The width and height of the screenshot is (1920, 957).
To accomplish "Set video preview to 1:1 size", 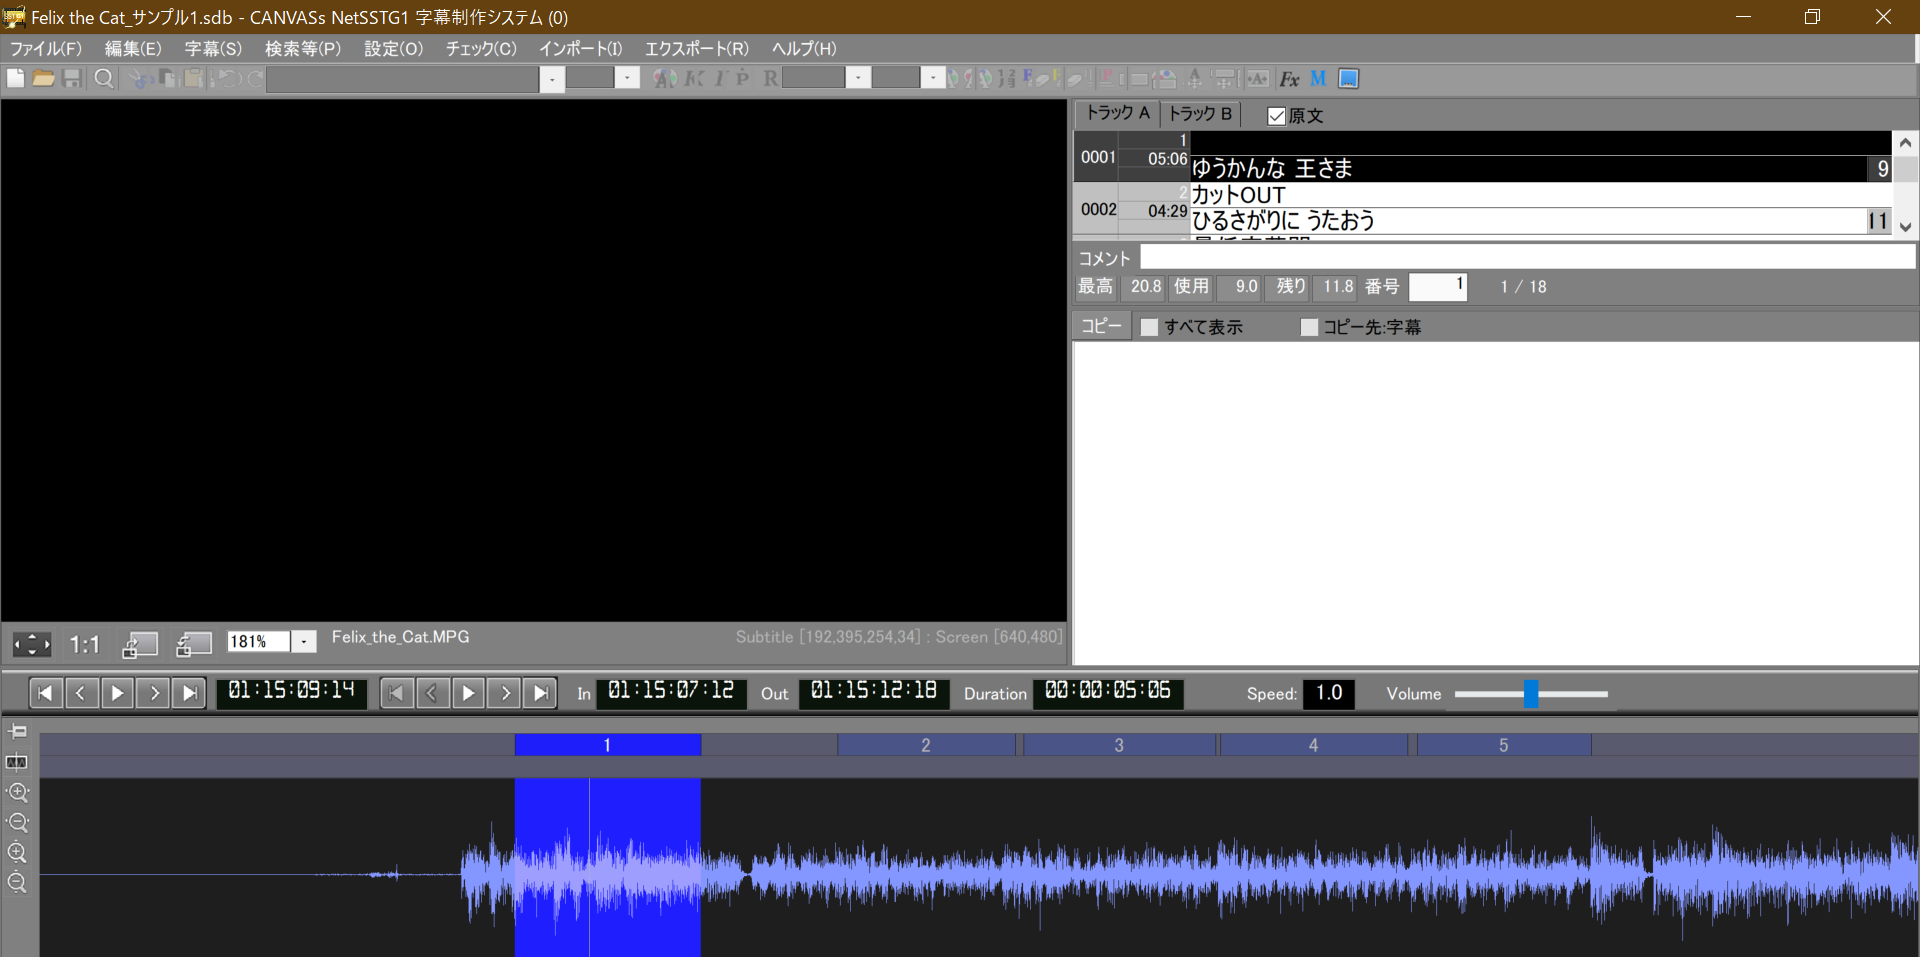I will [85, 645].
